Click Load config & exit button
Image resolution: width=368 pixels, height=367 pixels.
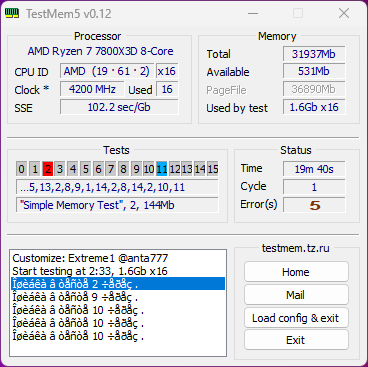click(296, 318)
